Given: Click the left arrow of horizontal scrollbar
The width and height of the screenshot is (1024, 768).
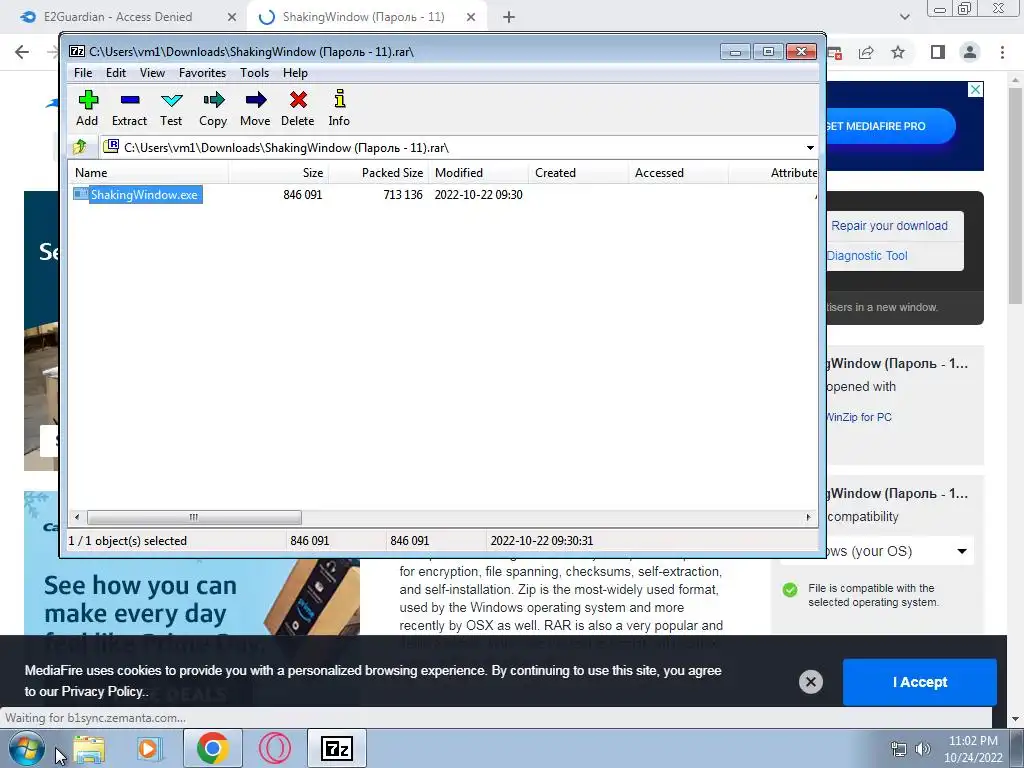Looking at the screenshot, I should pos(77,517).
